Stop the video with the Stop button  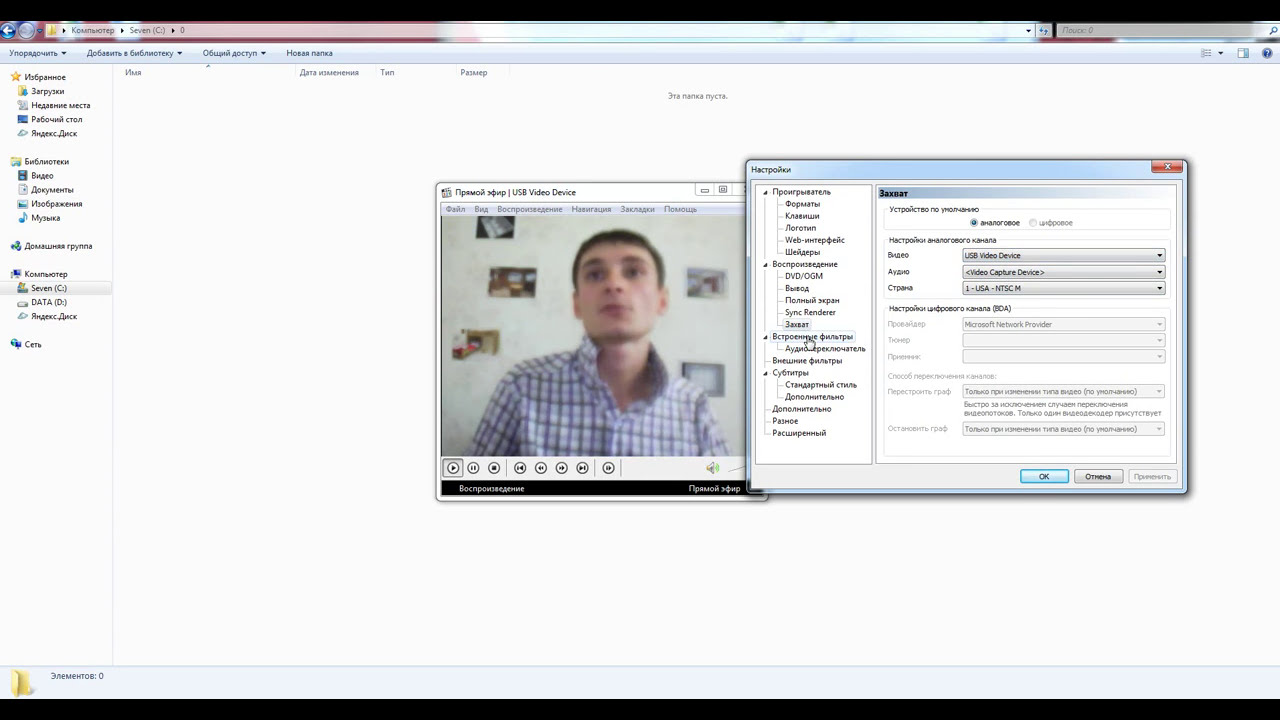[x=494, y=468]
